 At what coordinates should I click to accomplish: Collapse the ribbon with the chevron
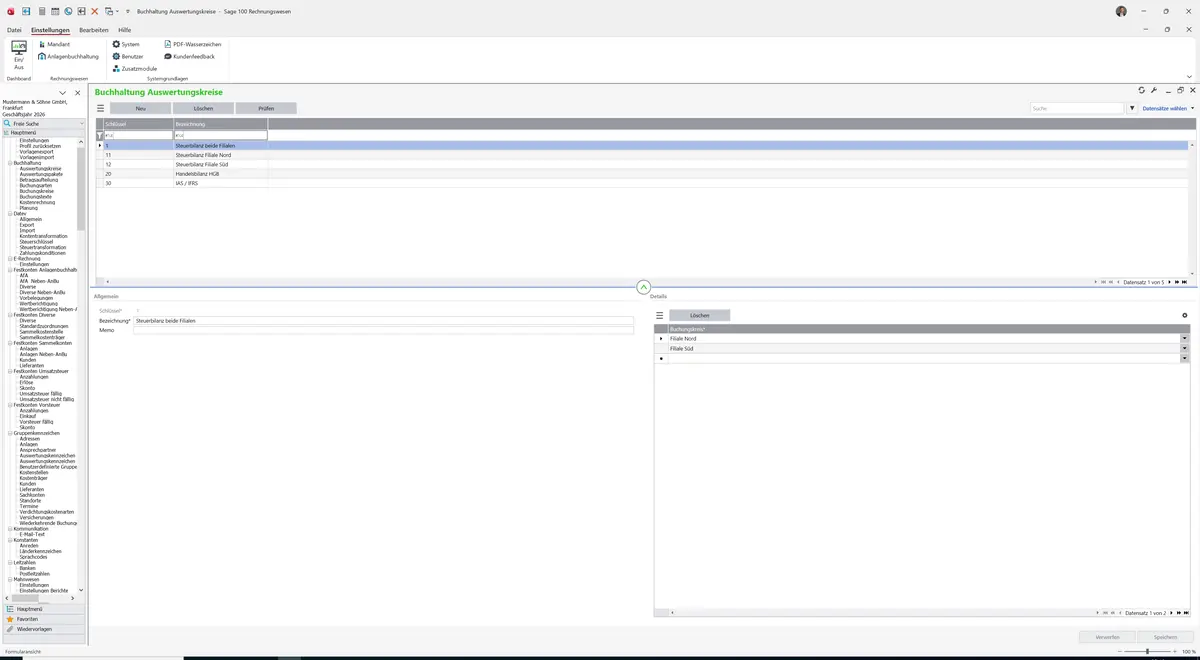pos(1189,77)
